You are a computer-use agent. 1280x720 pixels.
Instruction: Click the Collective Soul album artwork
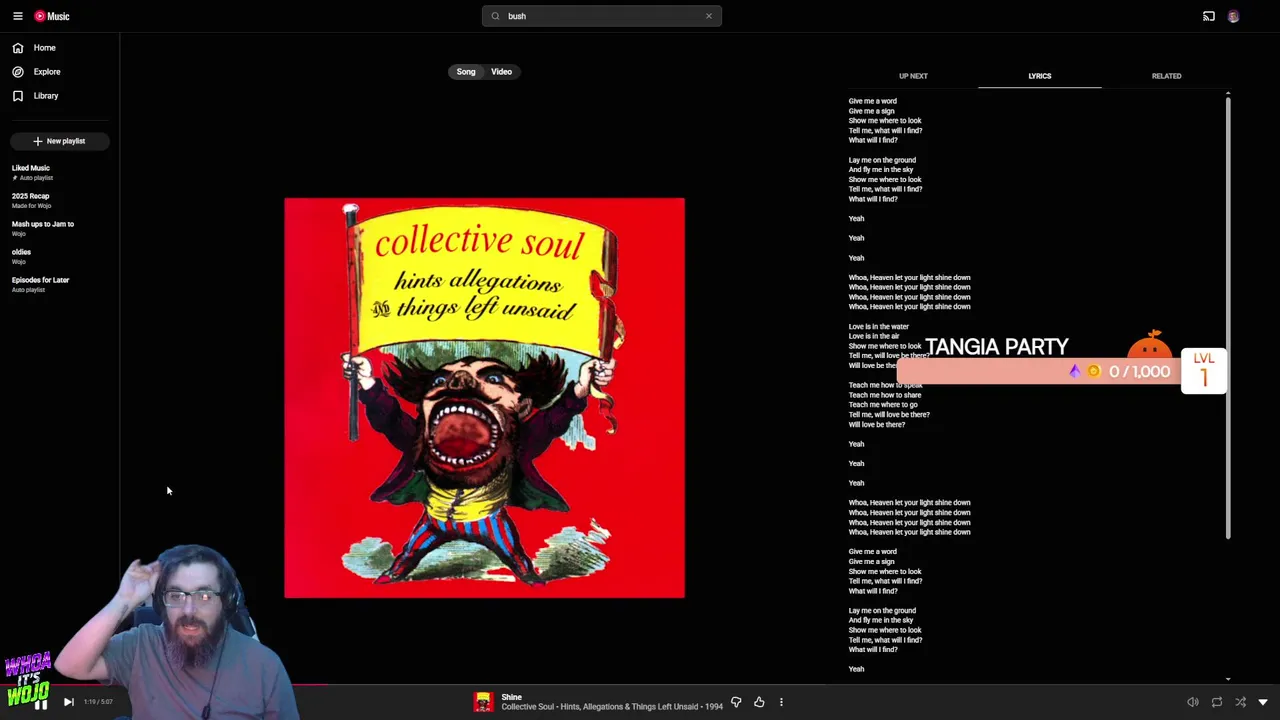(x=485, y=398)
